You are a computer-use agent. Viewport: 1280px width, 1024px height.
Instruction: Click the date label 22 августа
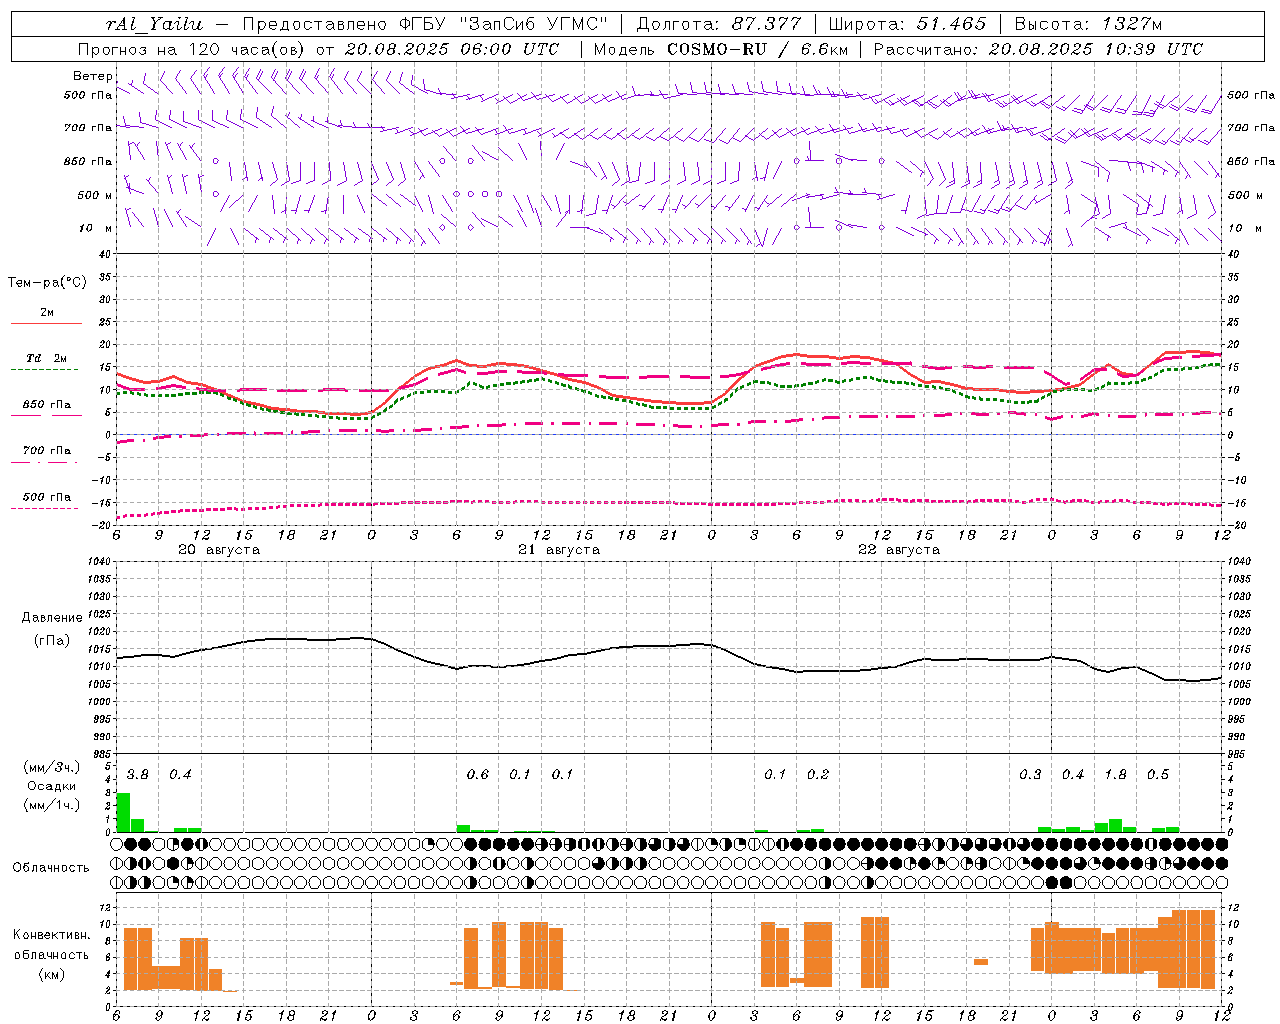(x=899, y=550)
